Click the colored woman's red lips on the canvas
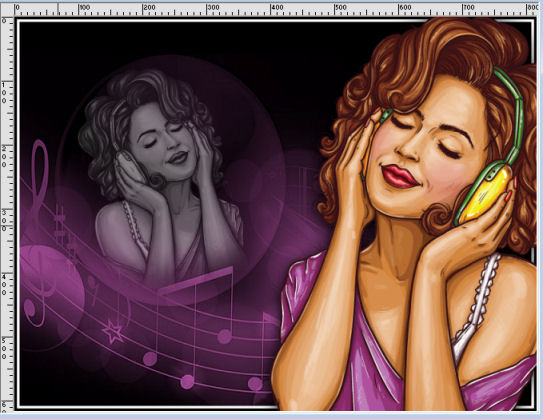This screenshot has width=543, height=419. tap(400, 176)
